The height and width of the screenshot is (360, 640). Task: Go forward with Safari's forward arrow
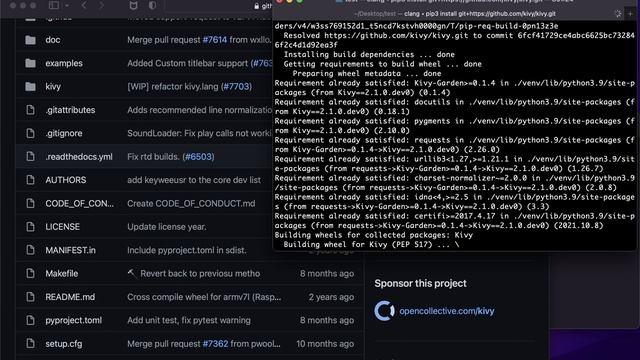tap(101, 5)
